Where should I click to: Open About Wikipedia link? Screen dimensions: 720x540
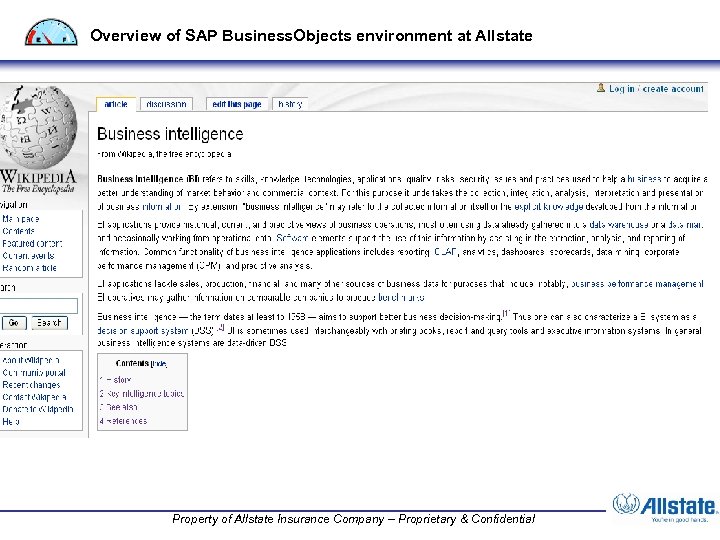tap(31, 360)
